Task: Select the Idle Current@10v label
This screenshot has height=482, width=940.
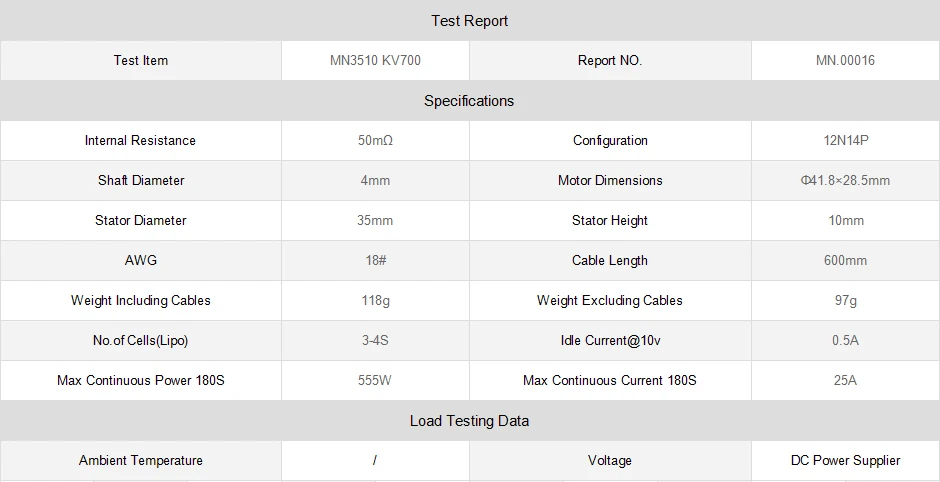Action: (x=610, y=341)
